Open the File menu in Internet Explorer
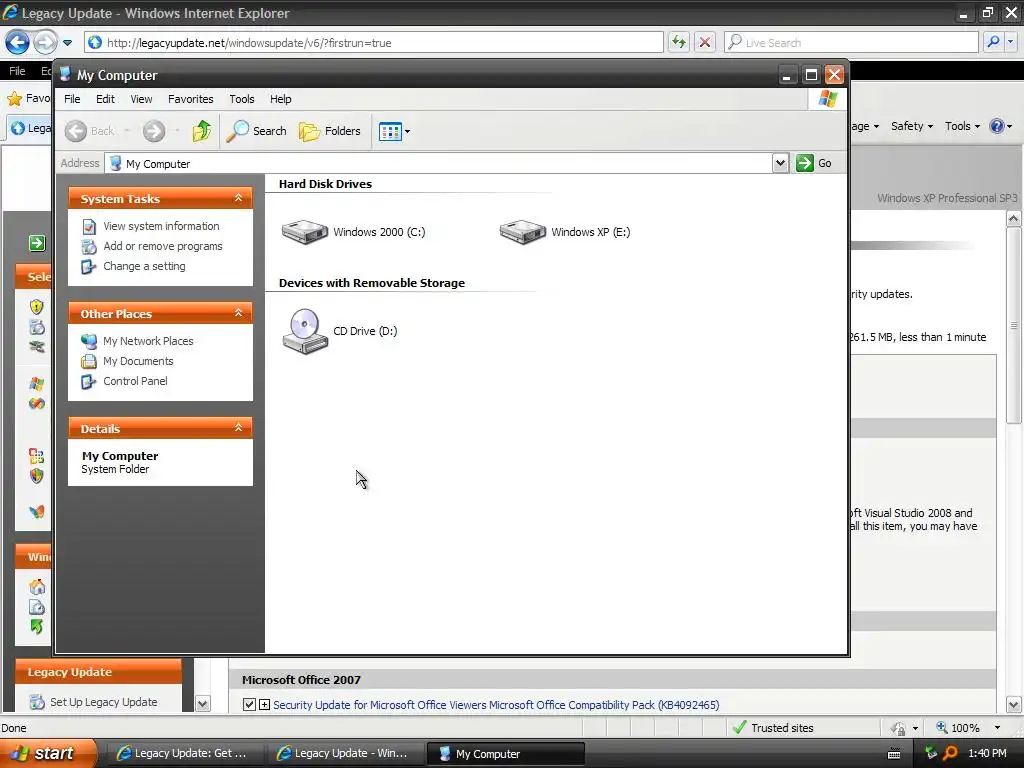Viewport: 1024px width, 768px height. [18, 71]
